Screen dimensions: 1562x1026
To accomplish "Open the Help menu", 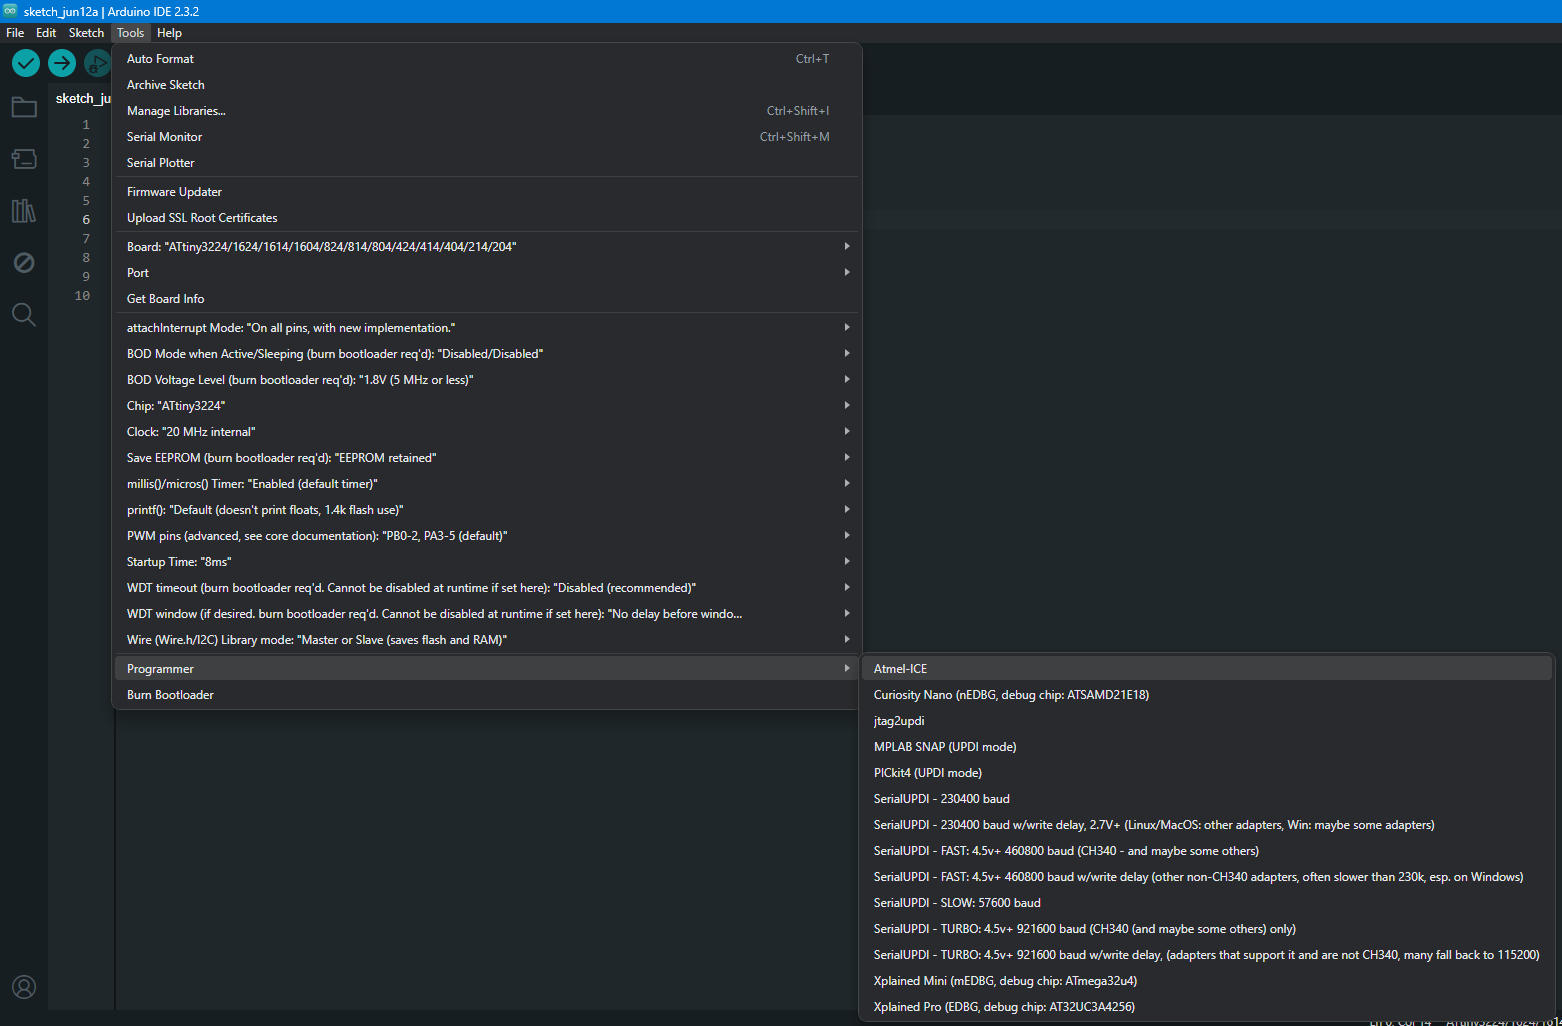I will [169, 33].
